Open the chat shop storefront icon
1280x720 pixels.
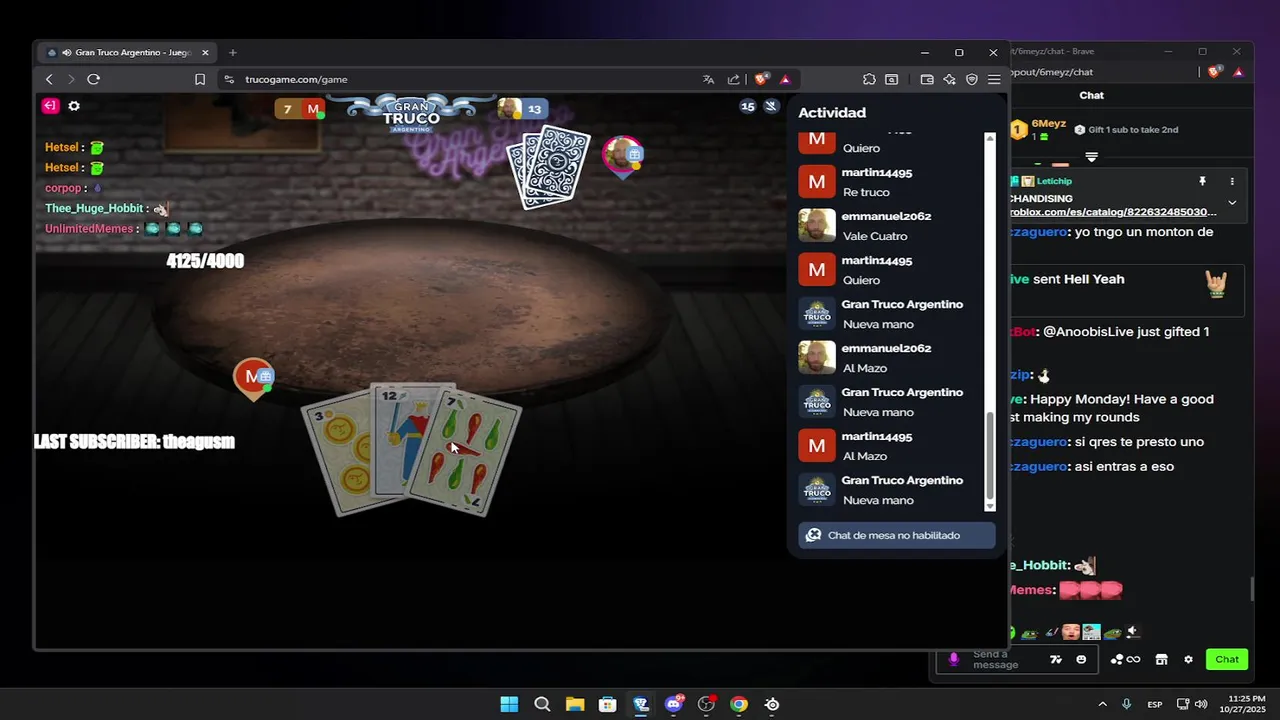point(1161,659)
